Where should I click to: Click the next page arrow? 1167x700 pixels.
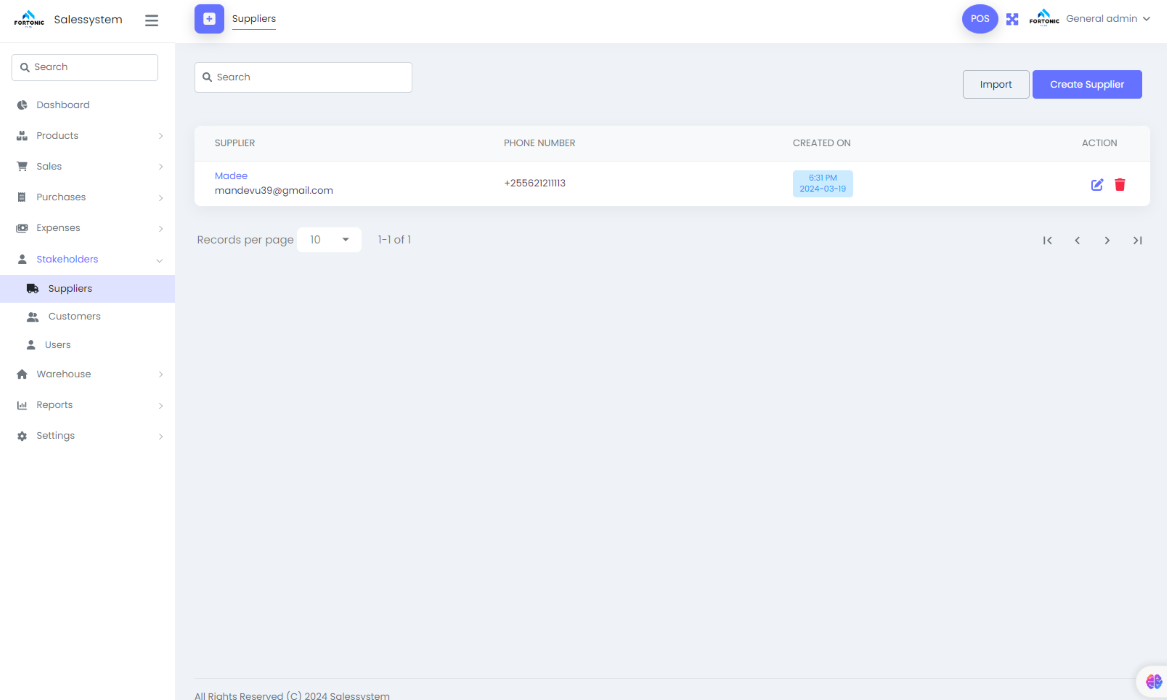tap(1107, 240)
